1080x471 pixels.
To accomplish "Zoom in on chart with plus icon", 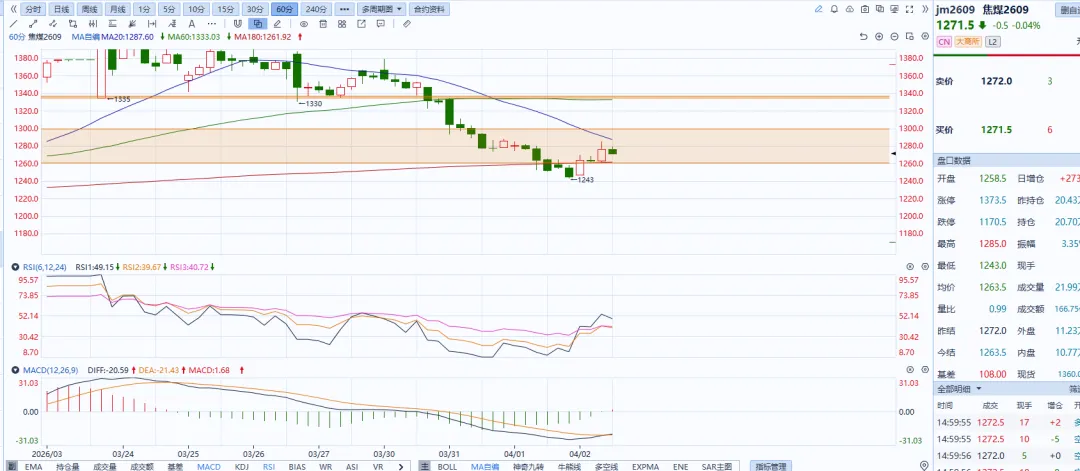I will coord(879,36).
